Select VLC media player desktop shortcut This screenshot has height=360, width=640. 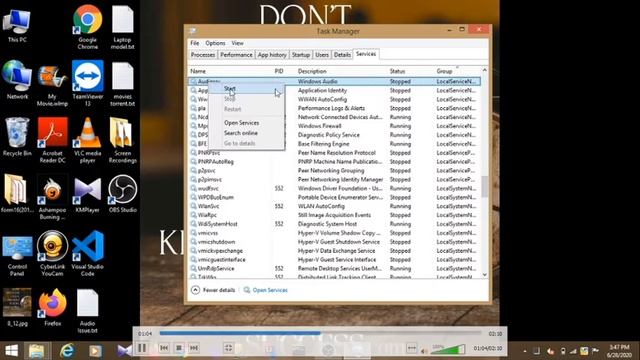pyautogui.click(x=88, y=140)
